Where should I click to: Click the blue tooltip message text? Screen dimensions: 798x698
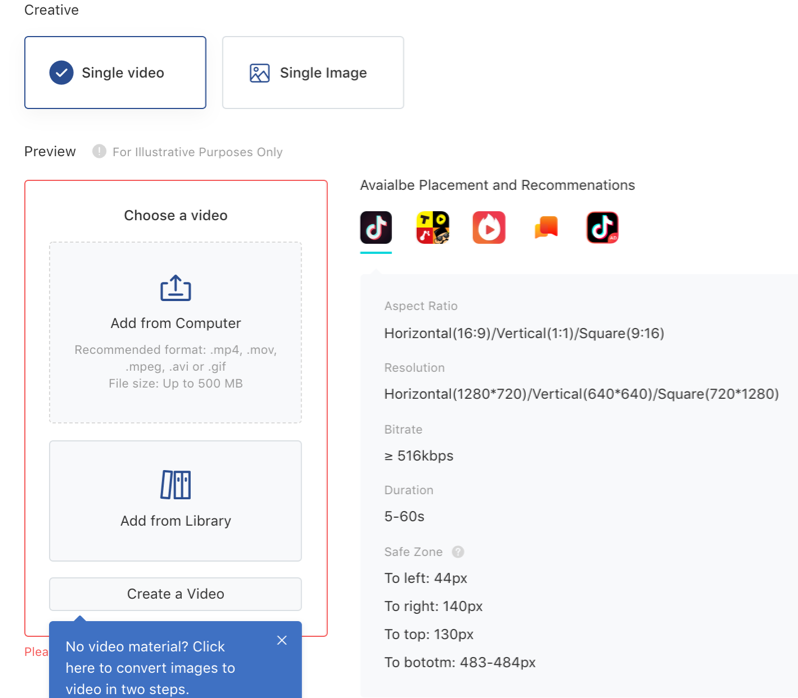150,667
